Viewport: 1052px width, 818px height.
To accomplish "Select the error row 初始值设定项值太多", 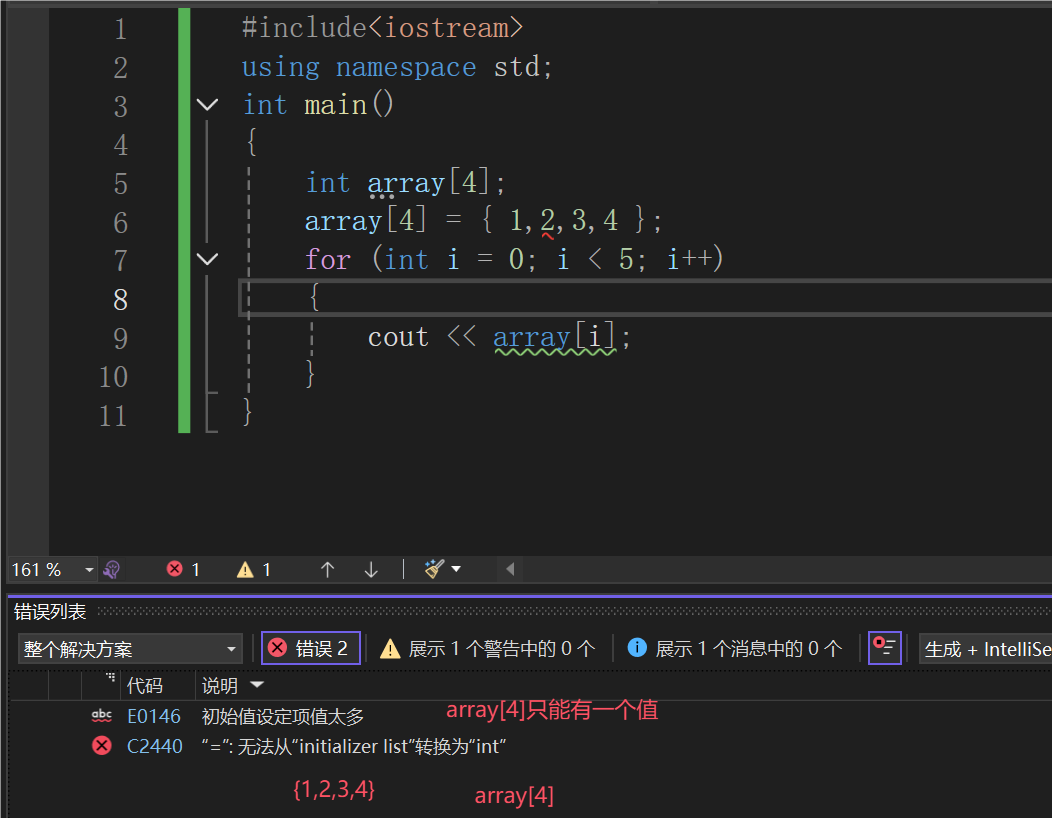I will [x=282, y=717].
